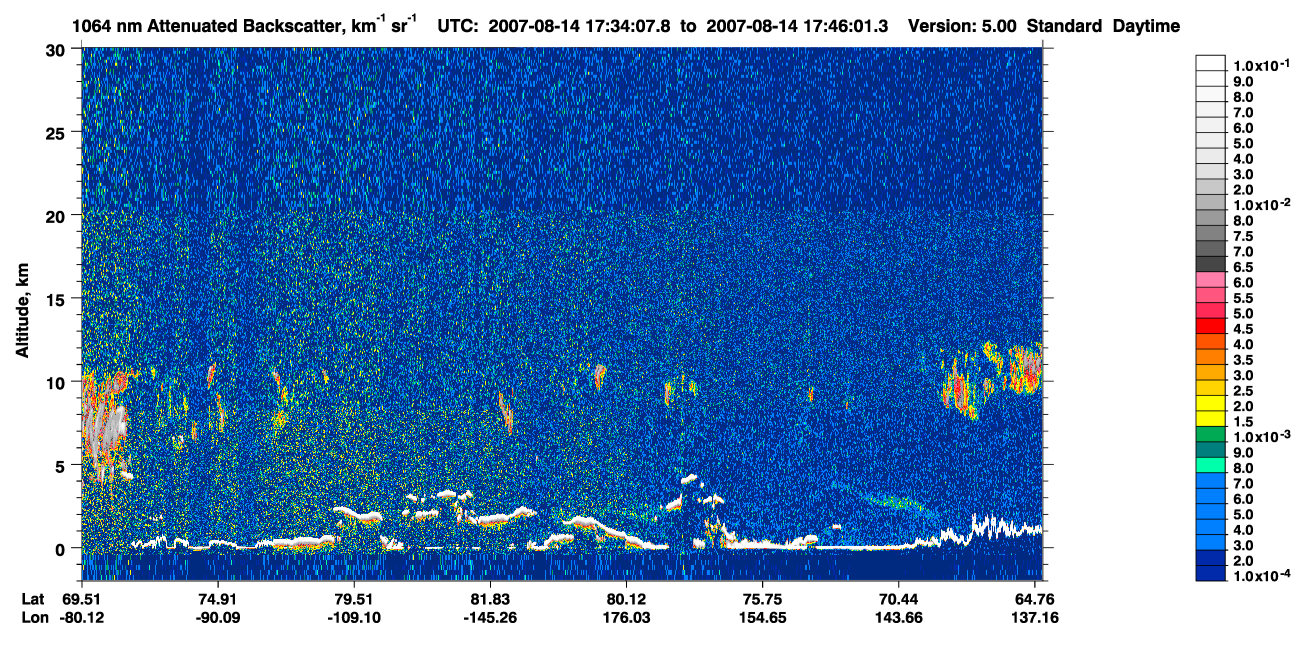Click the altitude tick label 30
This screenshot has height=667, width=1300.
[58, 49]
